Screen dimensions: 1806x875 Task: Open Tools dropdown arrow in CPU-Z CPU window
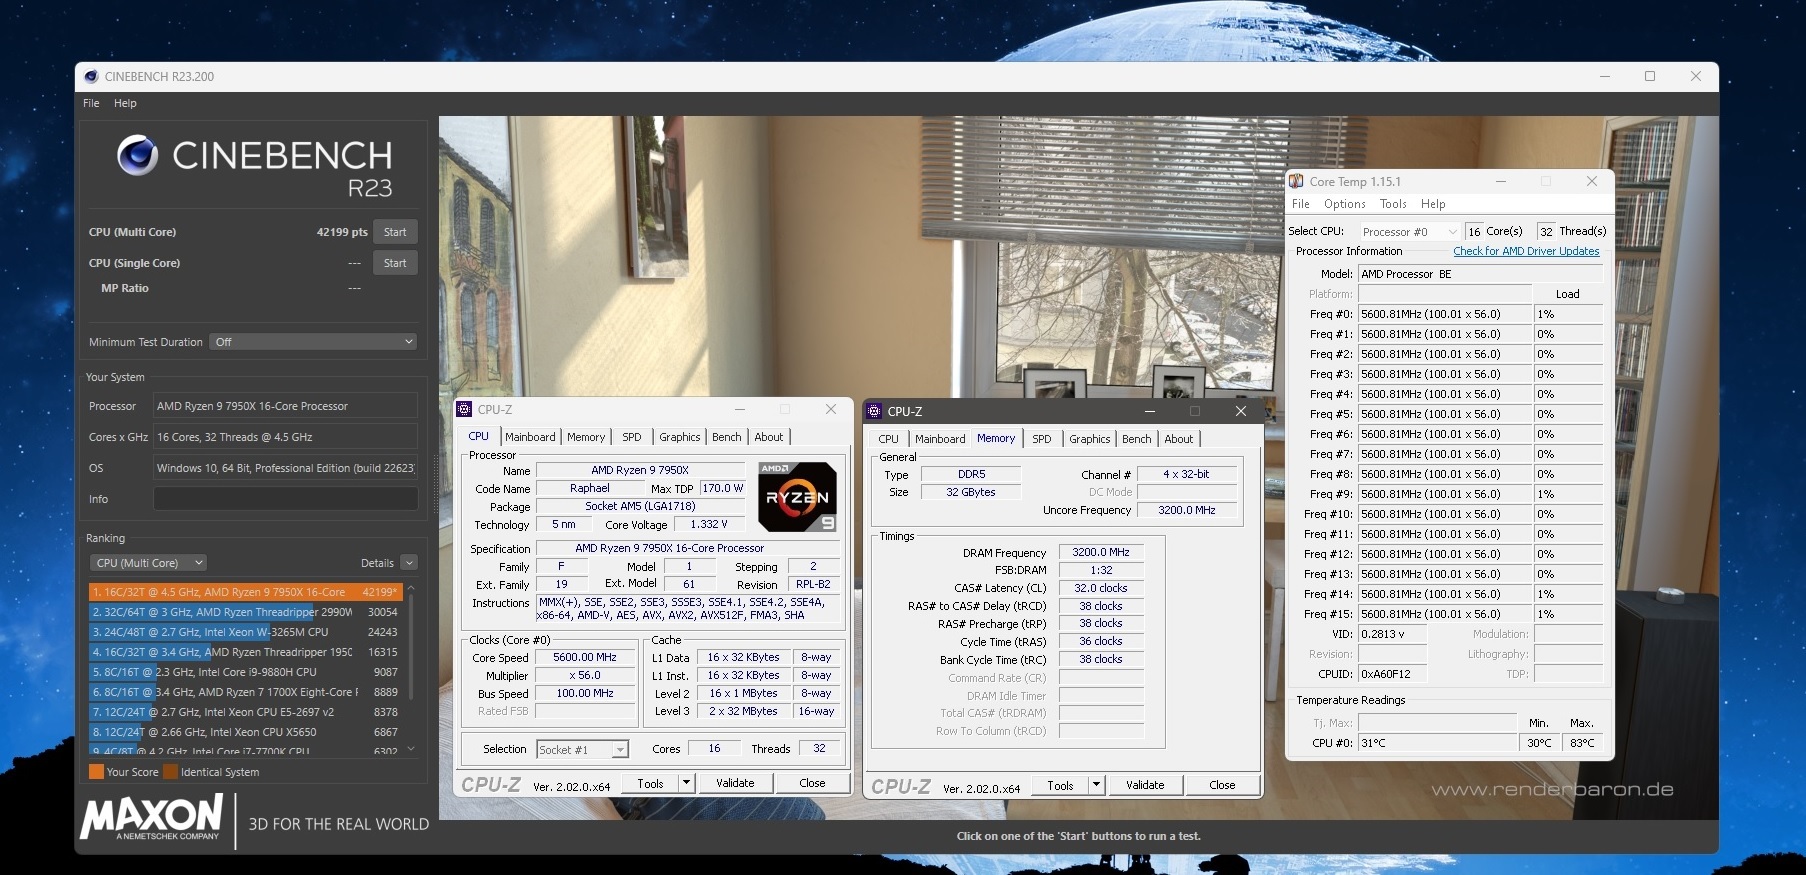687,783
